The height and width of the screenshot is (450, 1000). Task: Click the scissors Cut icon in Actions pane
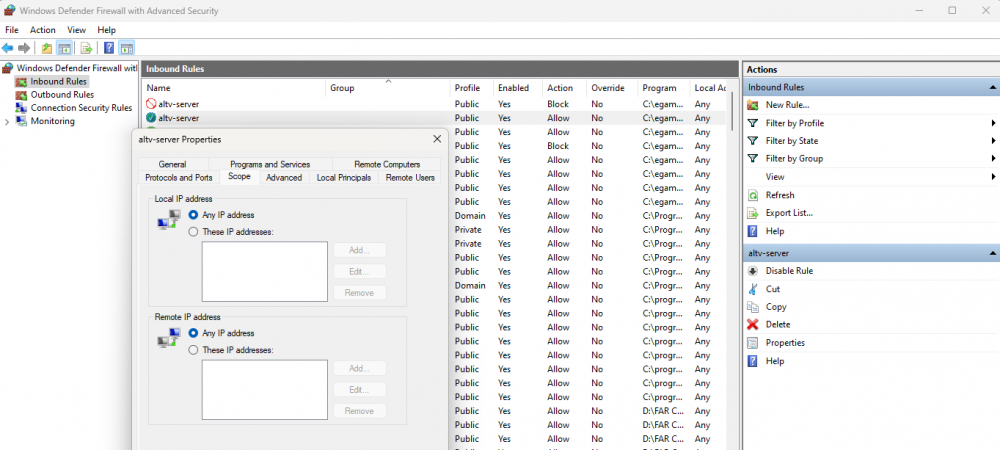coord(753,289)
